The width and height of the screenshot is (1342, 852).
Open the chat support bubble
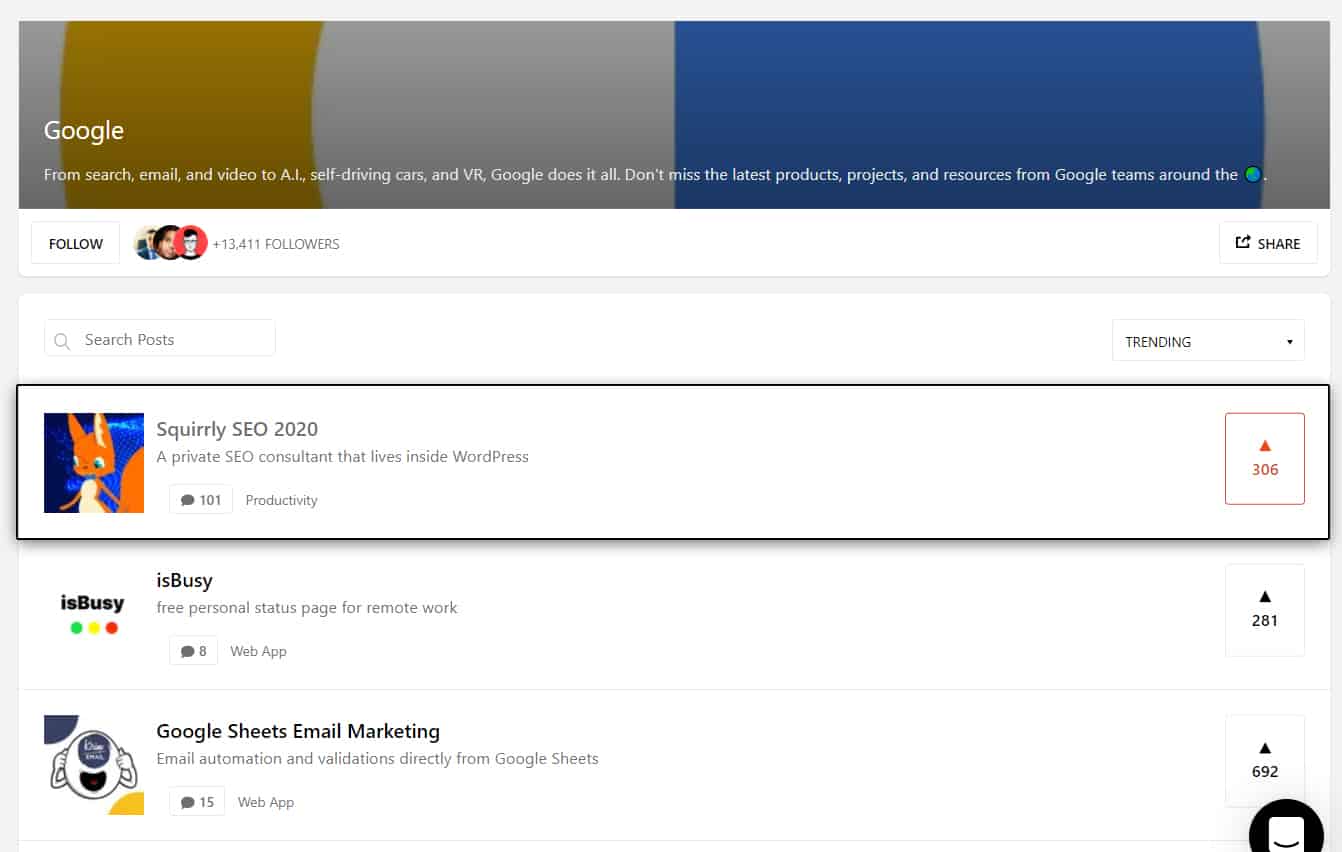click(1285, 831)
